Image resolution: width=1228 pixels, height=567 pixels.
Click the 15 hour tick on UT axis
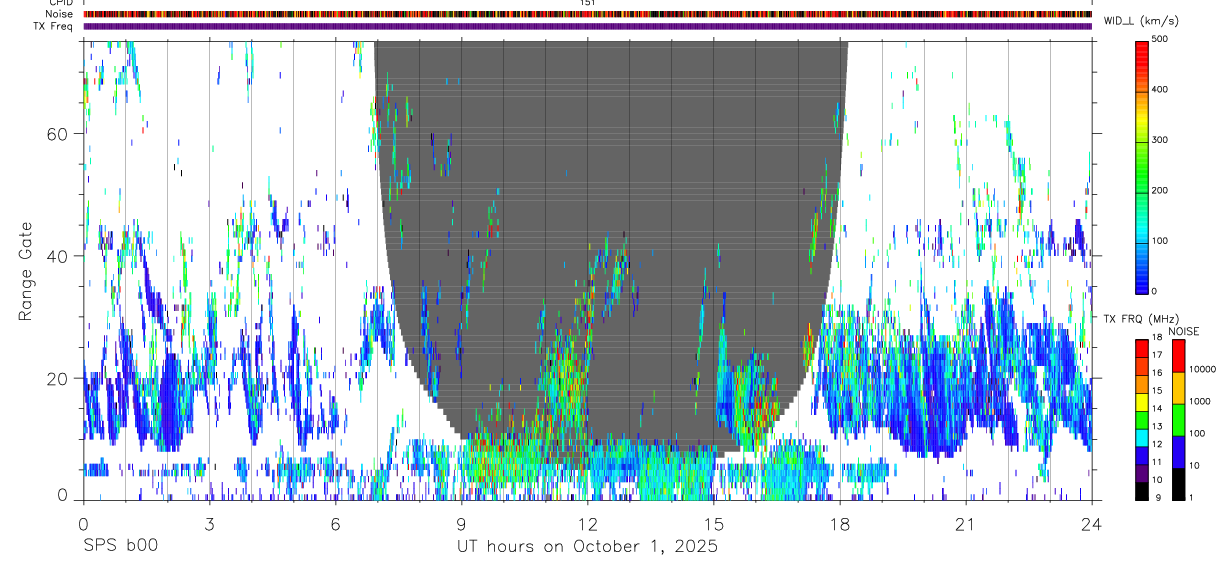[x=713, y=524]
